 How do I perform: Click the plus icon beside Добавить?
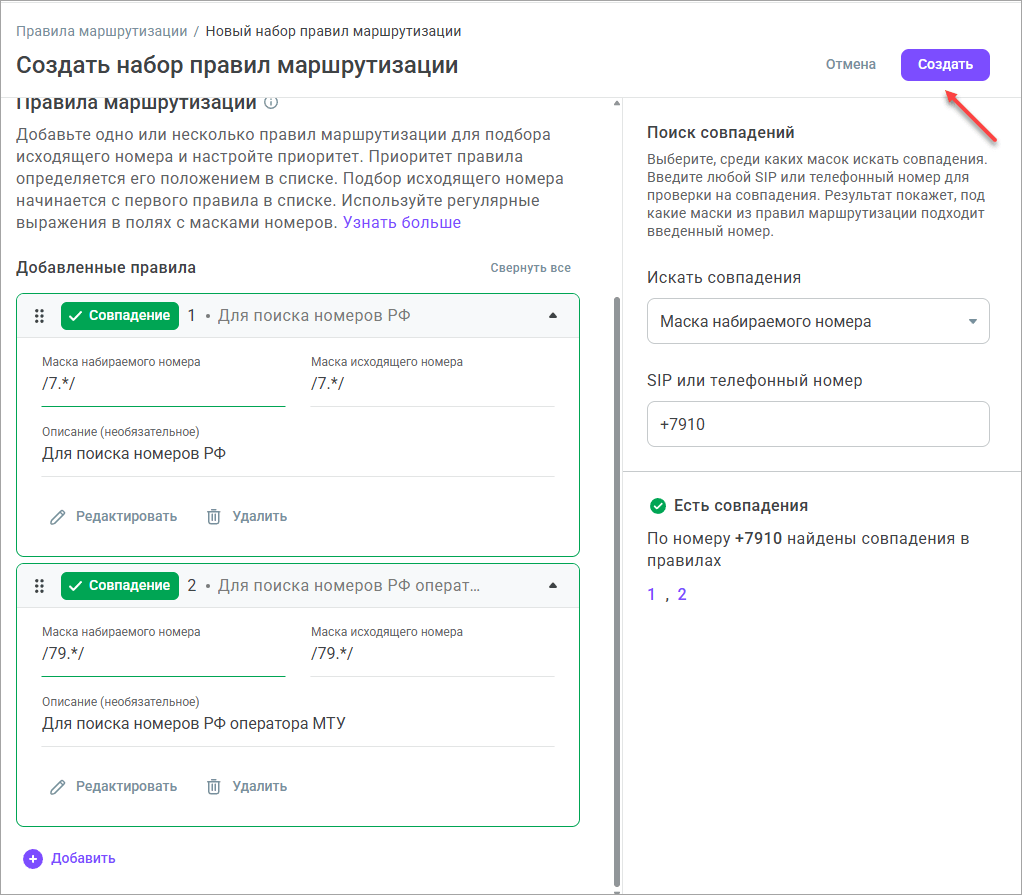coord(33,858)
